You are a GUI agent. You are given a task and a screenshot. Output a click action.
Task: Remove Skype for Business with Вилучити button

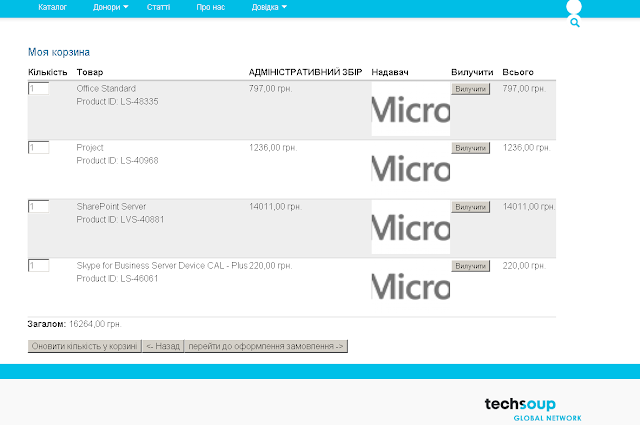[471, 266]
